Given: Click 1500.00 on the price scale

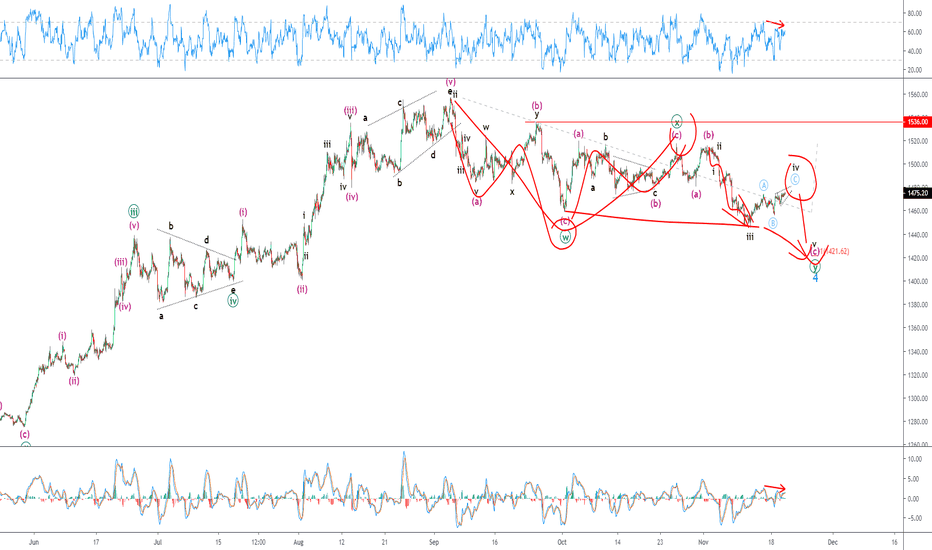Looking at the screenshot, I should point(918,164).
